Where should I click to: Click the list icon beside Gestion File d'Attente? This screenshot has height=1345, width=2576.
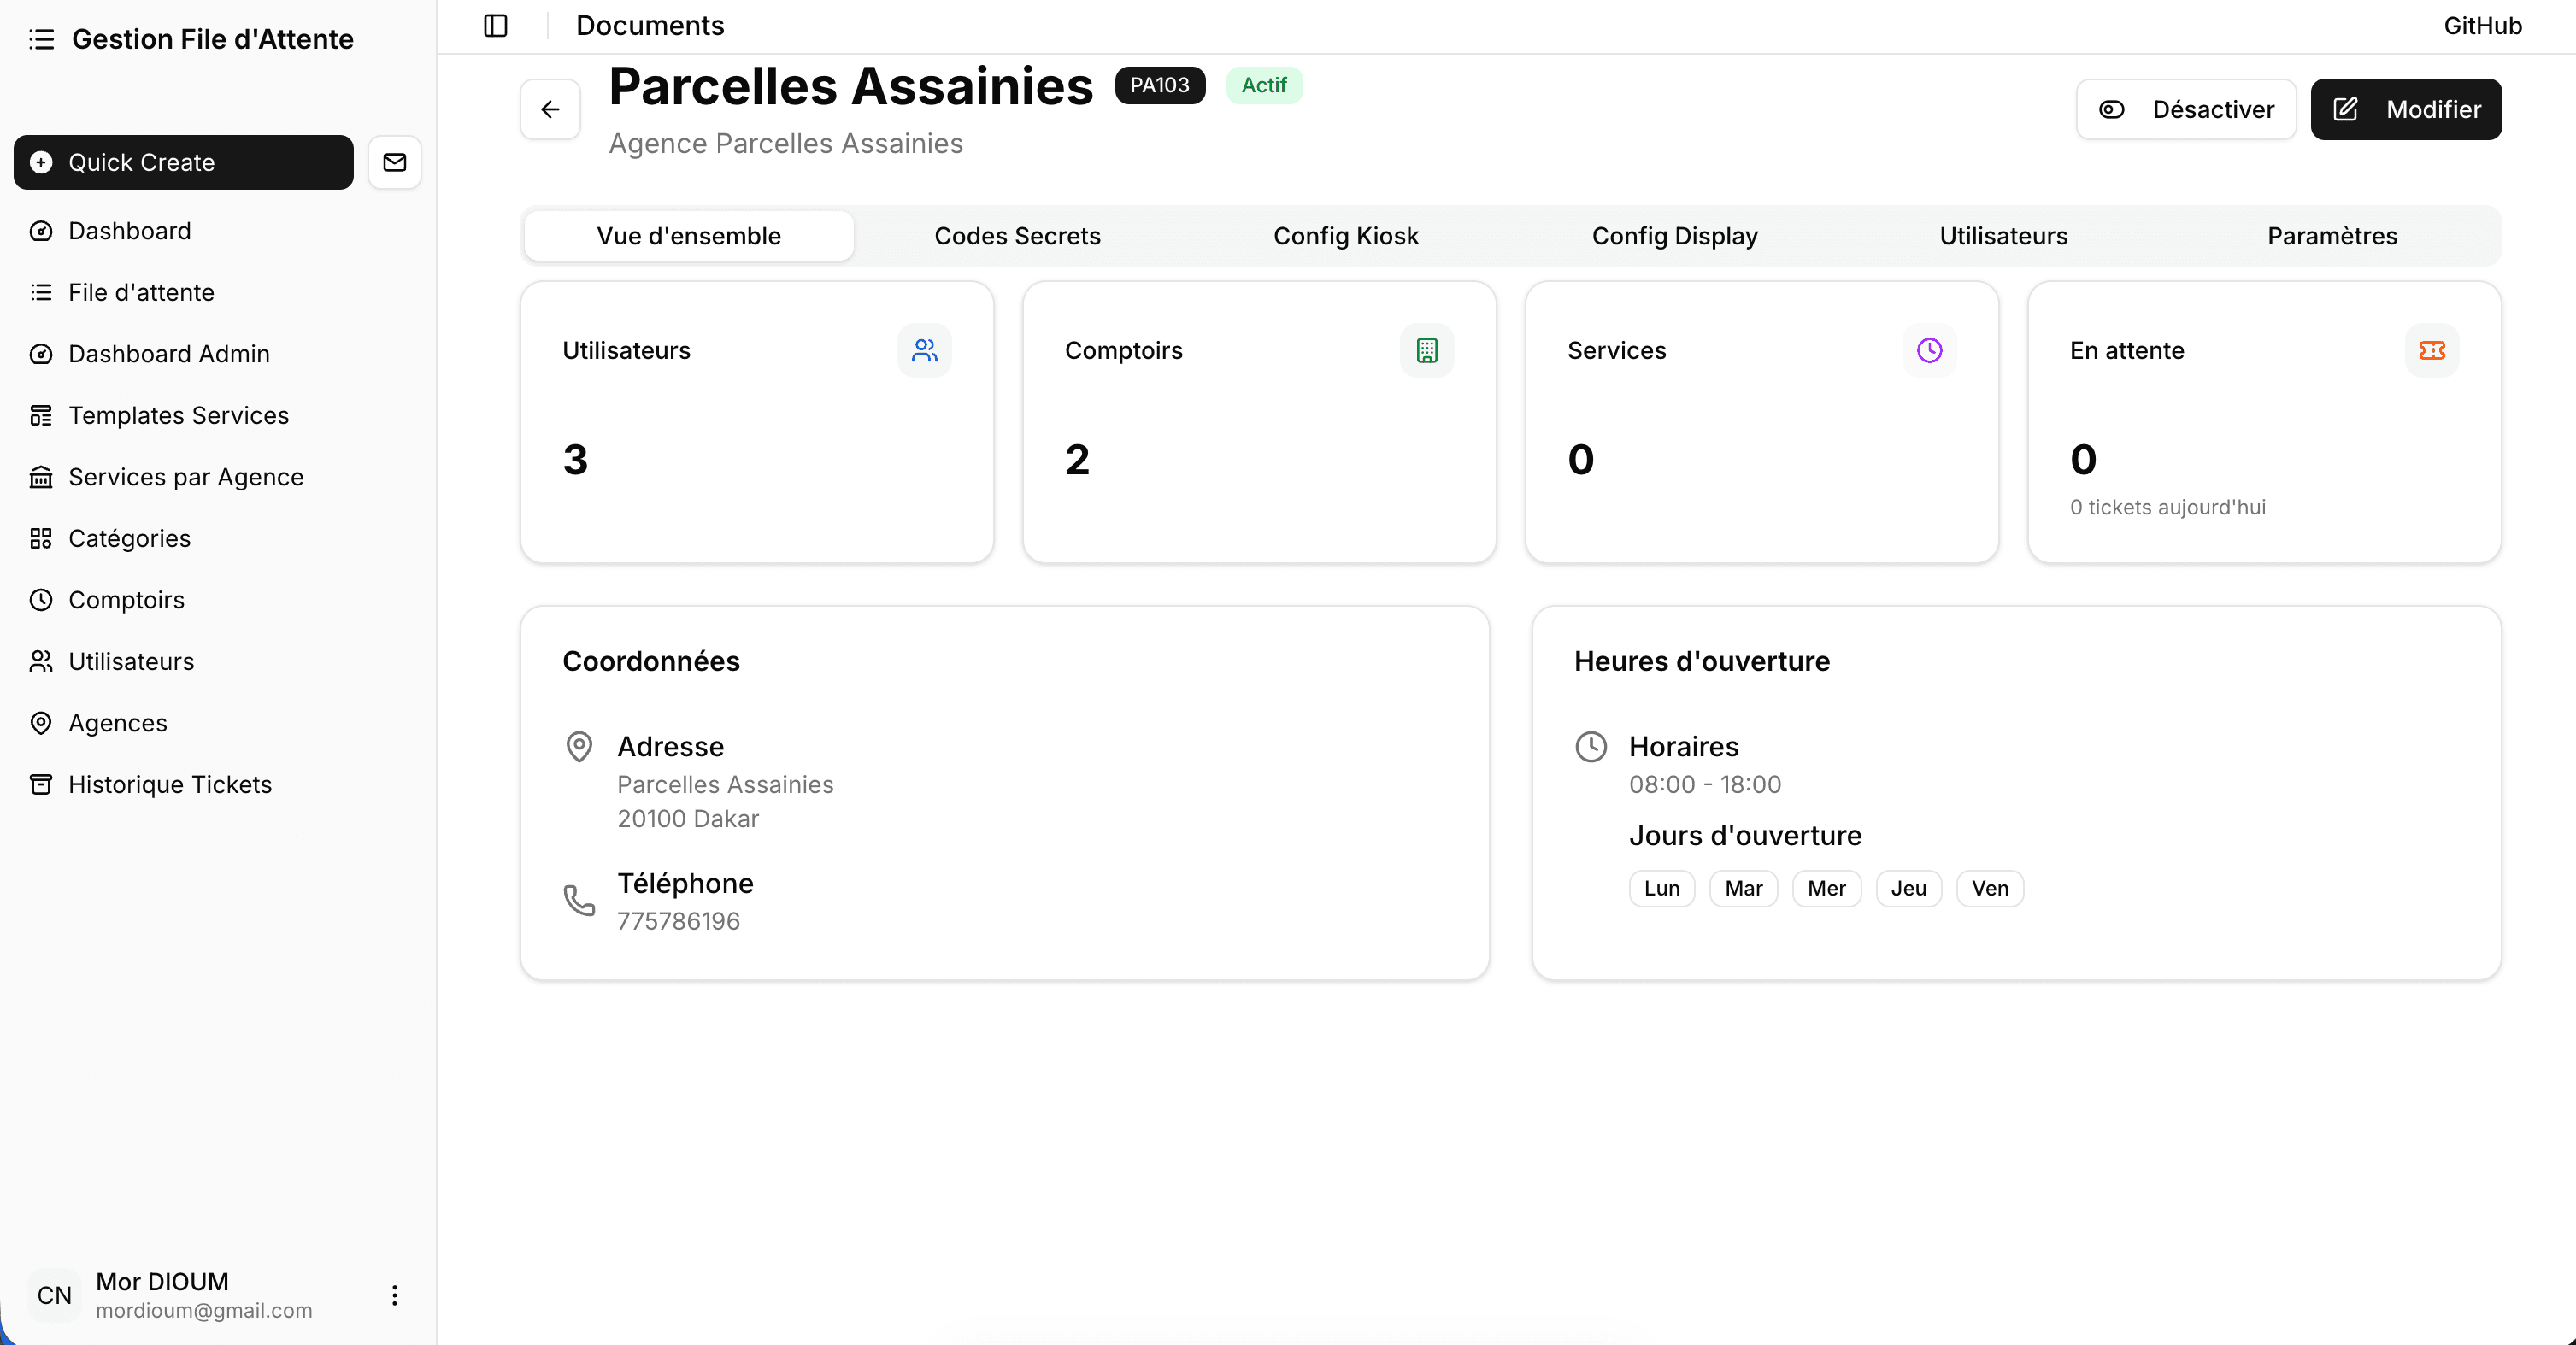[41, 39]
